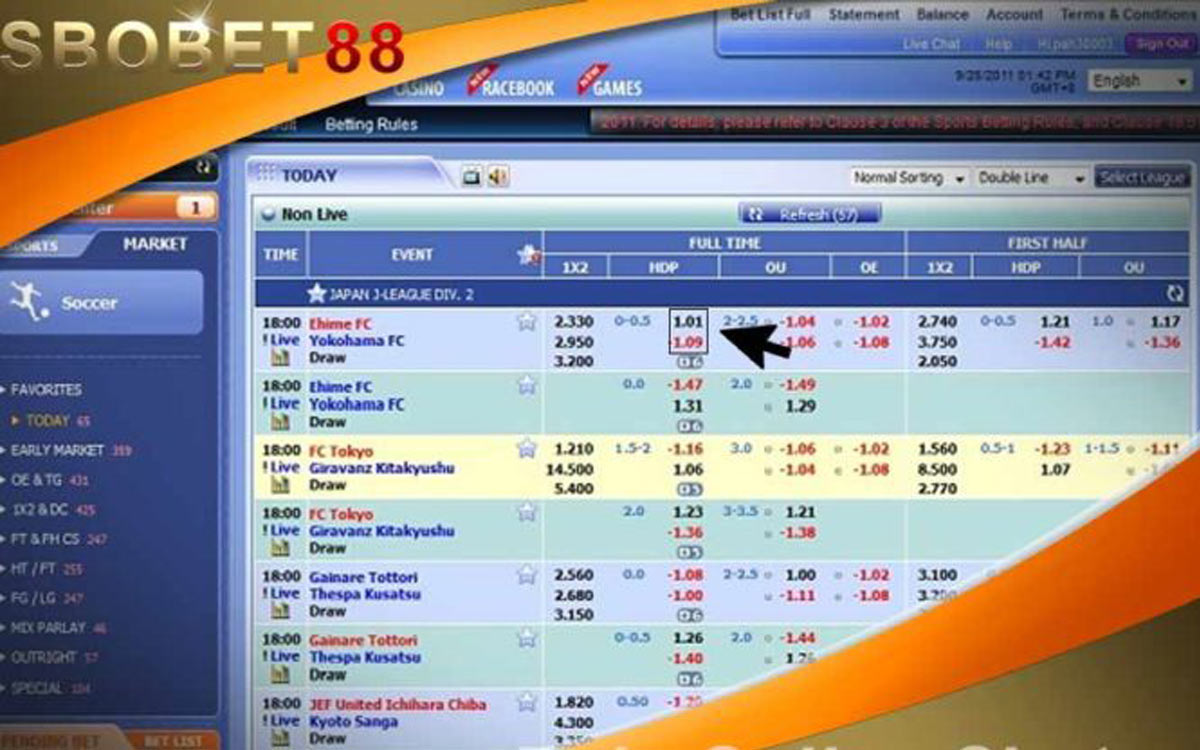The image size is (1200, 750).
Task: Open the Normal Sorting dropdown
Action: pos(909,178)
